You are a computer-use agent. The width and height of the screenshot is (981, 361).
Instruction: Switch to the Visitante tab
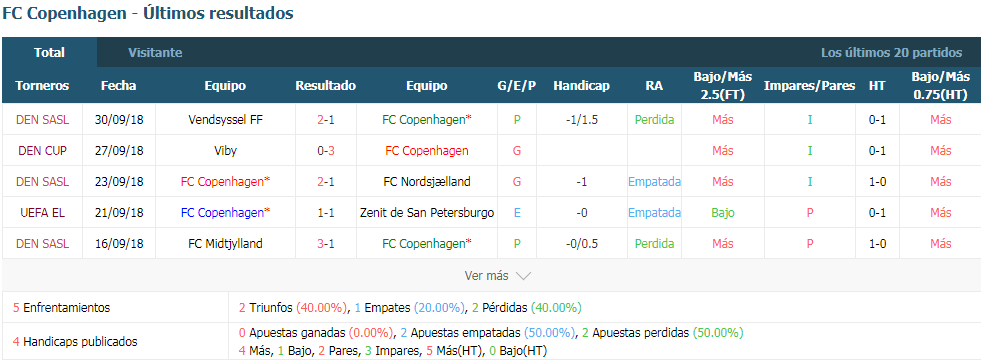click(155, 53)
